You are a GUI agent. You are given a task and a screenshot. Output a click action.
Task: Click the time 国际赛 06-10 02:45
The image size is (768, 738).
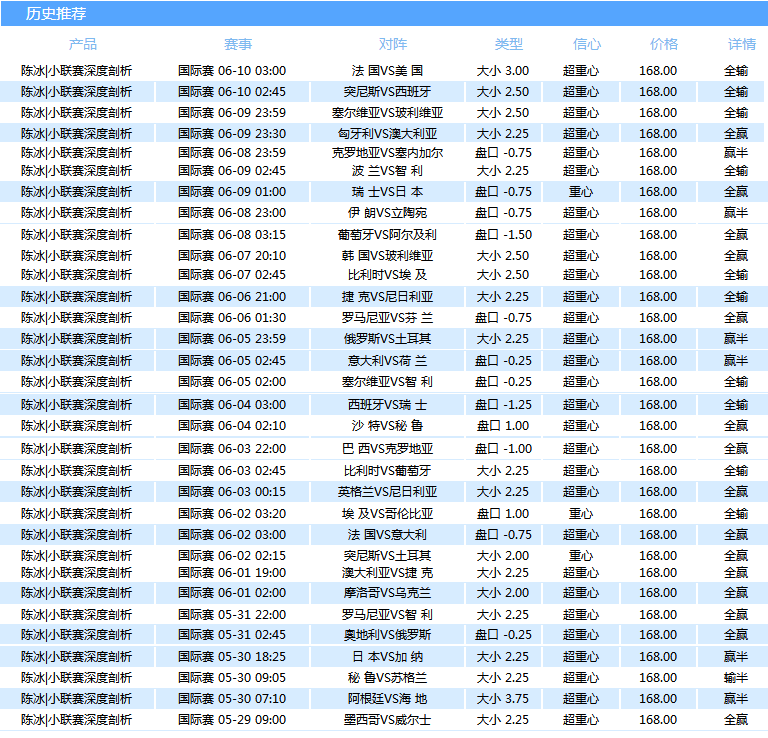pyautogui.click(x=232, y=92)
